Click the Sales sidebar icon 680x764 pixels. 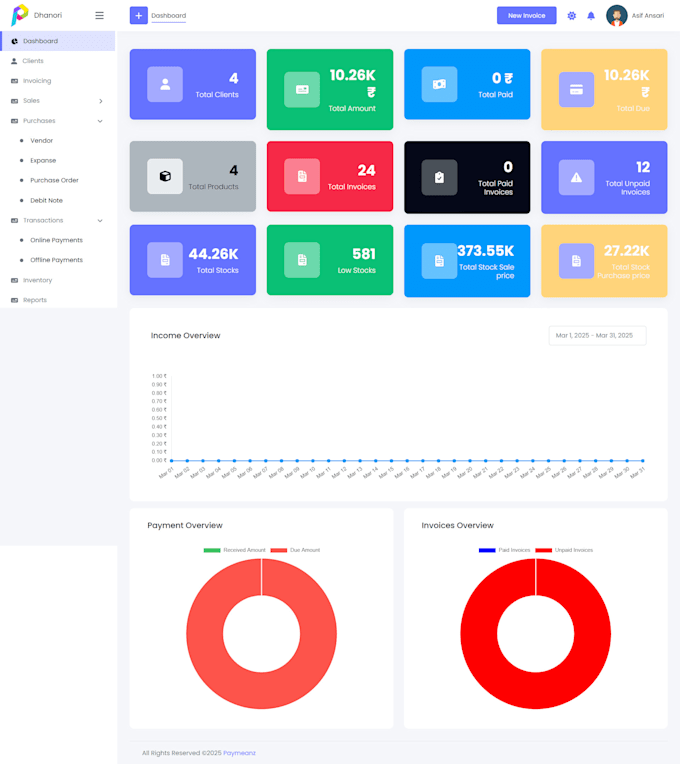point(15,101)
